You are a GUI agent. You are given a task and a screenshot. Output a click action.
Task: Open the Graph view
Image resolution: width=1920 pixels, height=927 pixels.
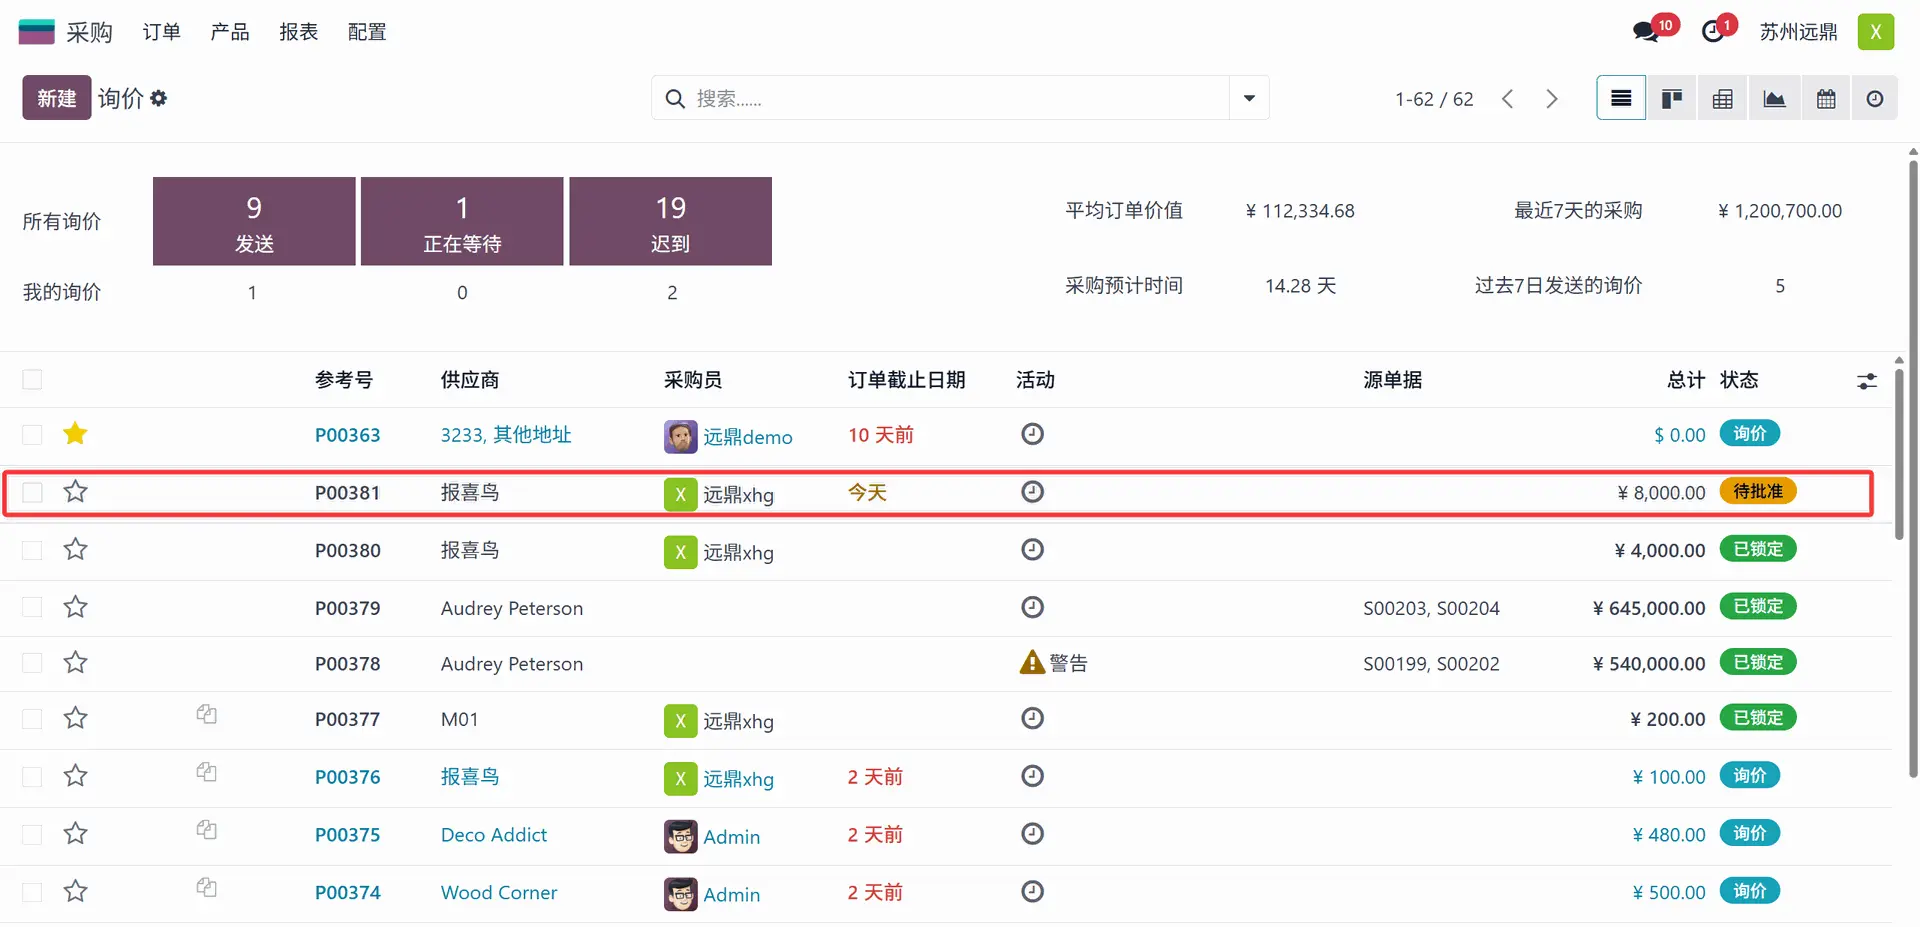pyautogui.click(x=1774, y=98)
